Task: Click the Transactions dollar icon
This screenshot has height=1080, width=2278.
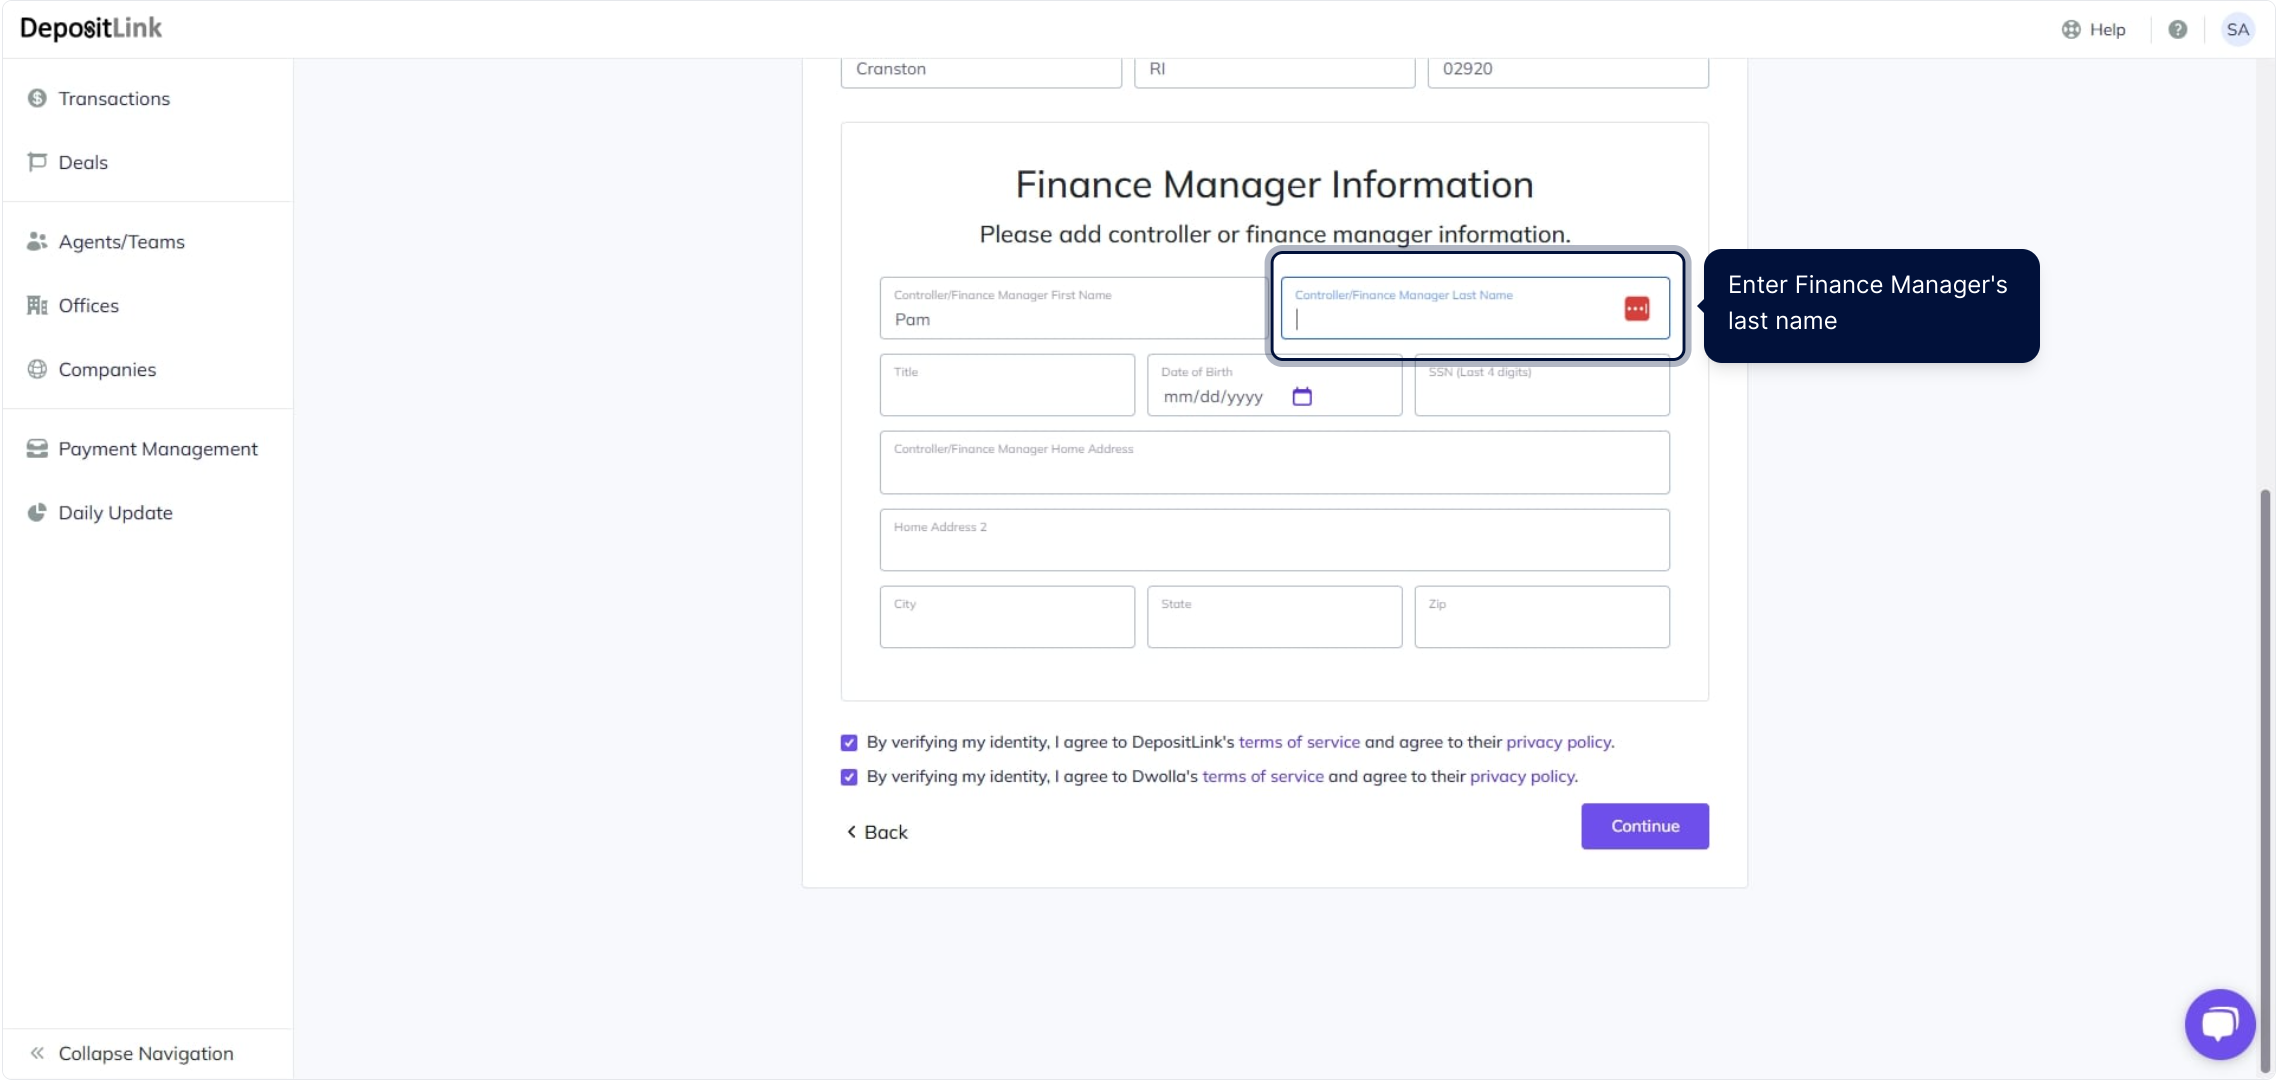Action: [x=37, y=98]
